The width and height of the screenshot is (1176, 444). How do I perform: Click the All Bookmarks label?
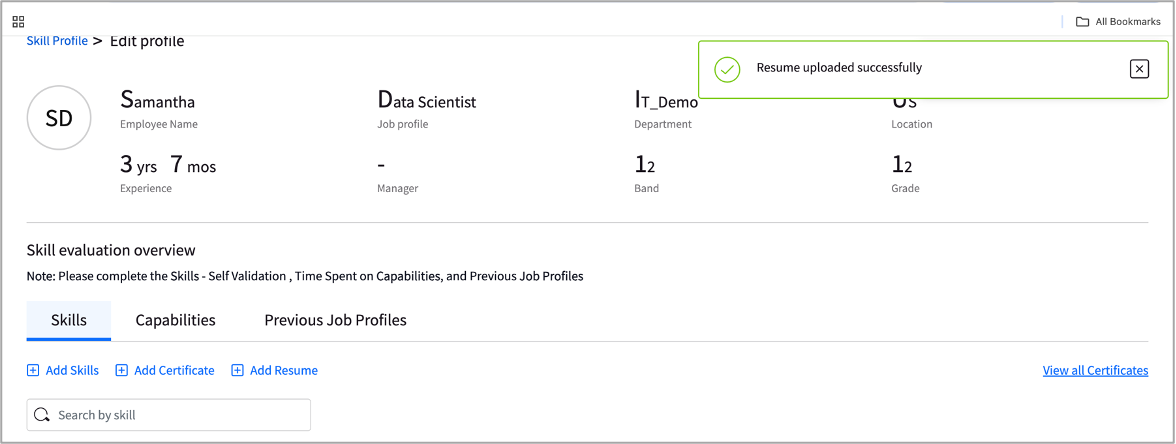click(1128, 22)
